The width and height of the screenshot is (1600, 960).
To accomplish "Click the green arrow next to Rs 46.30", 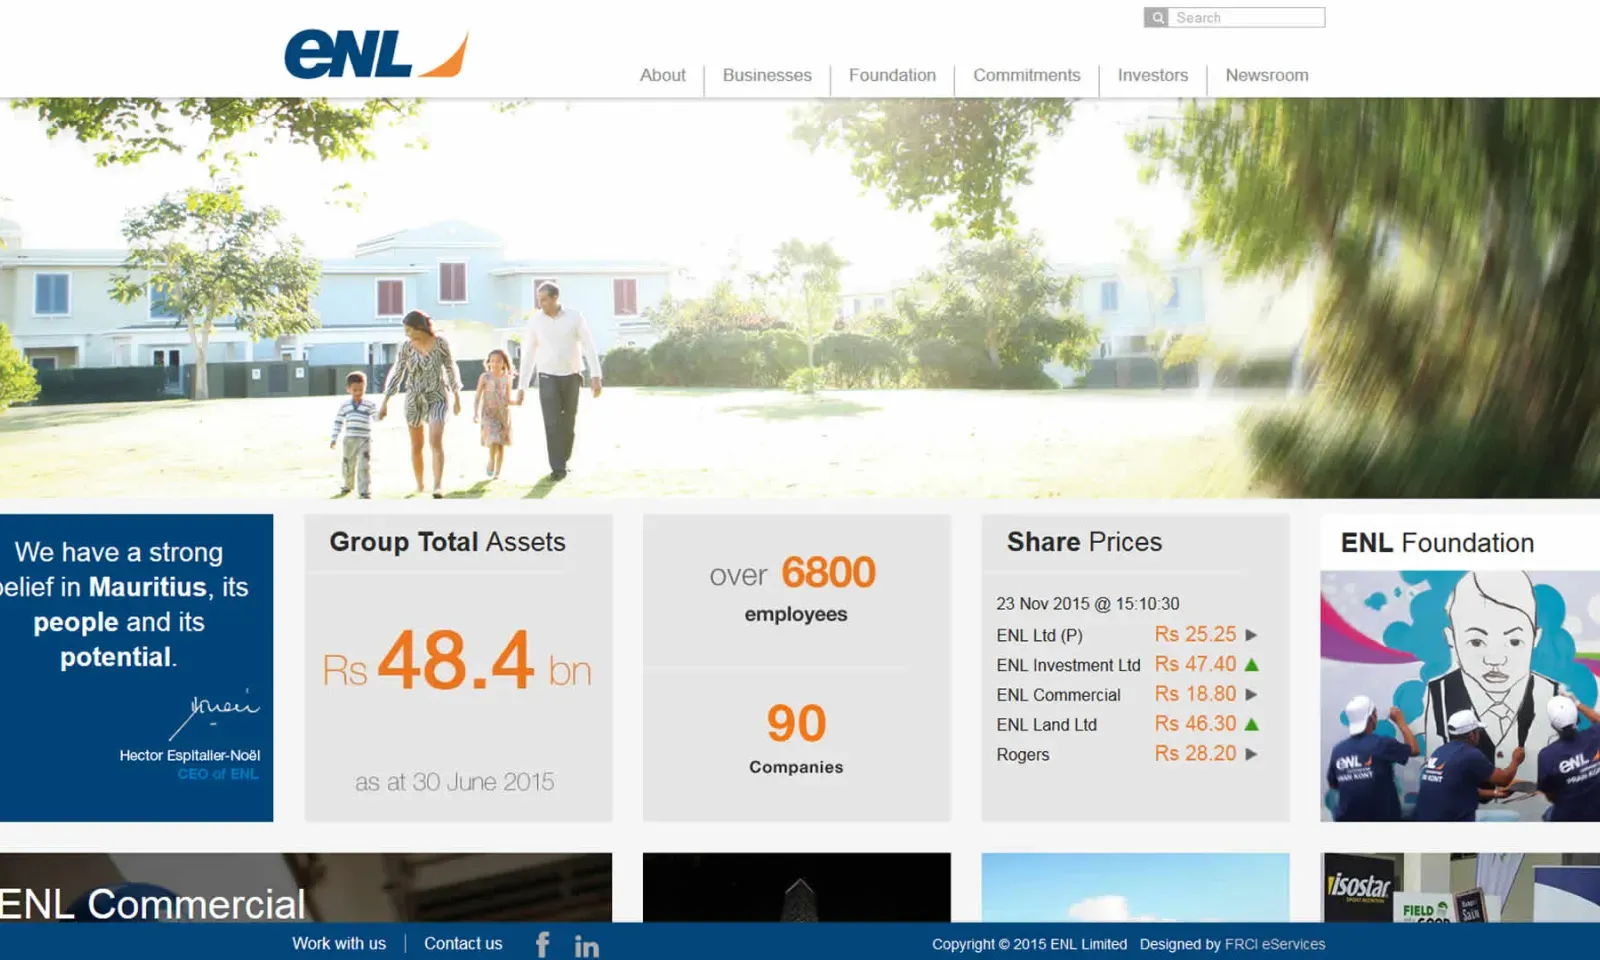I will (1251, 724).
